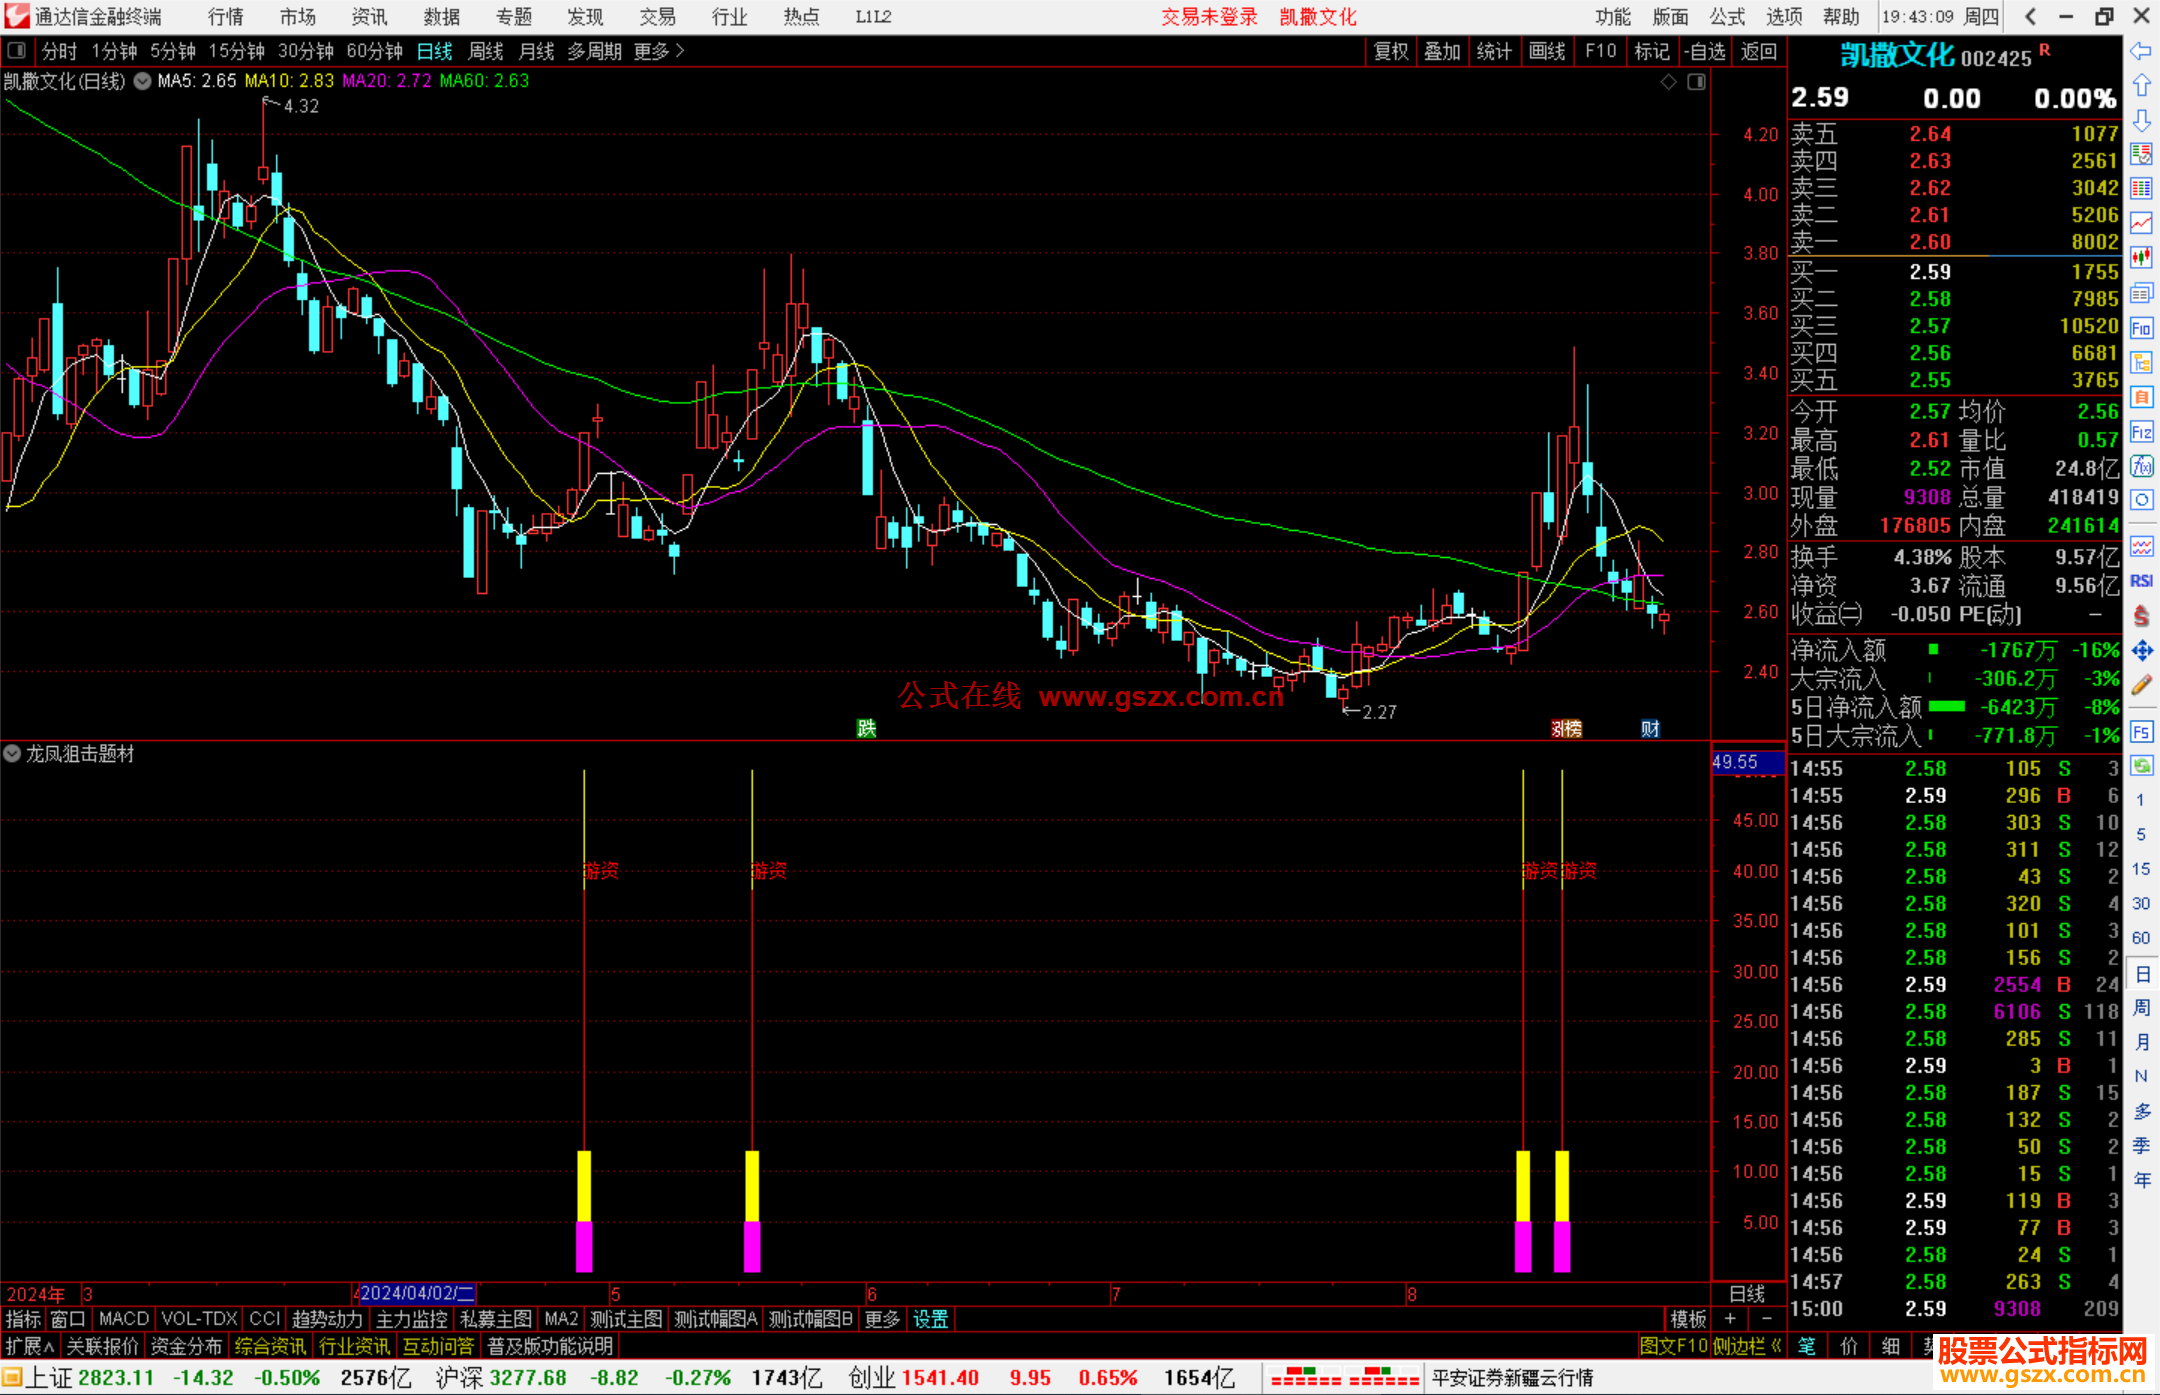Toggle the panel icon left of 分时

[x=17, y=50]
